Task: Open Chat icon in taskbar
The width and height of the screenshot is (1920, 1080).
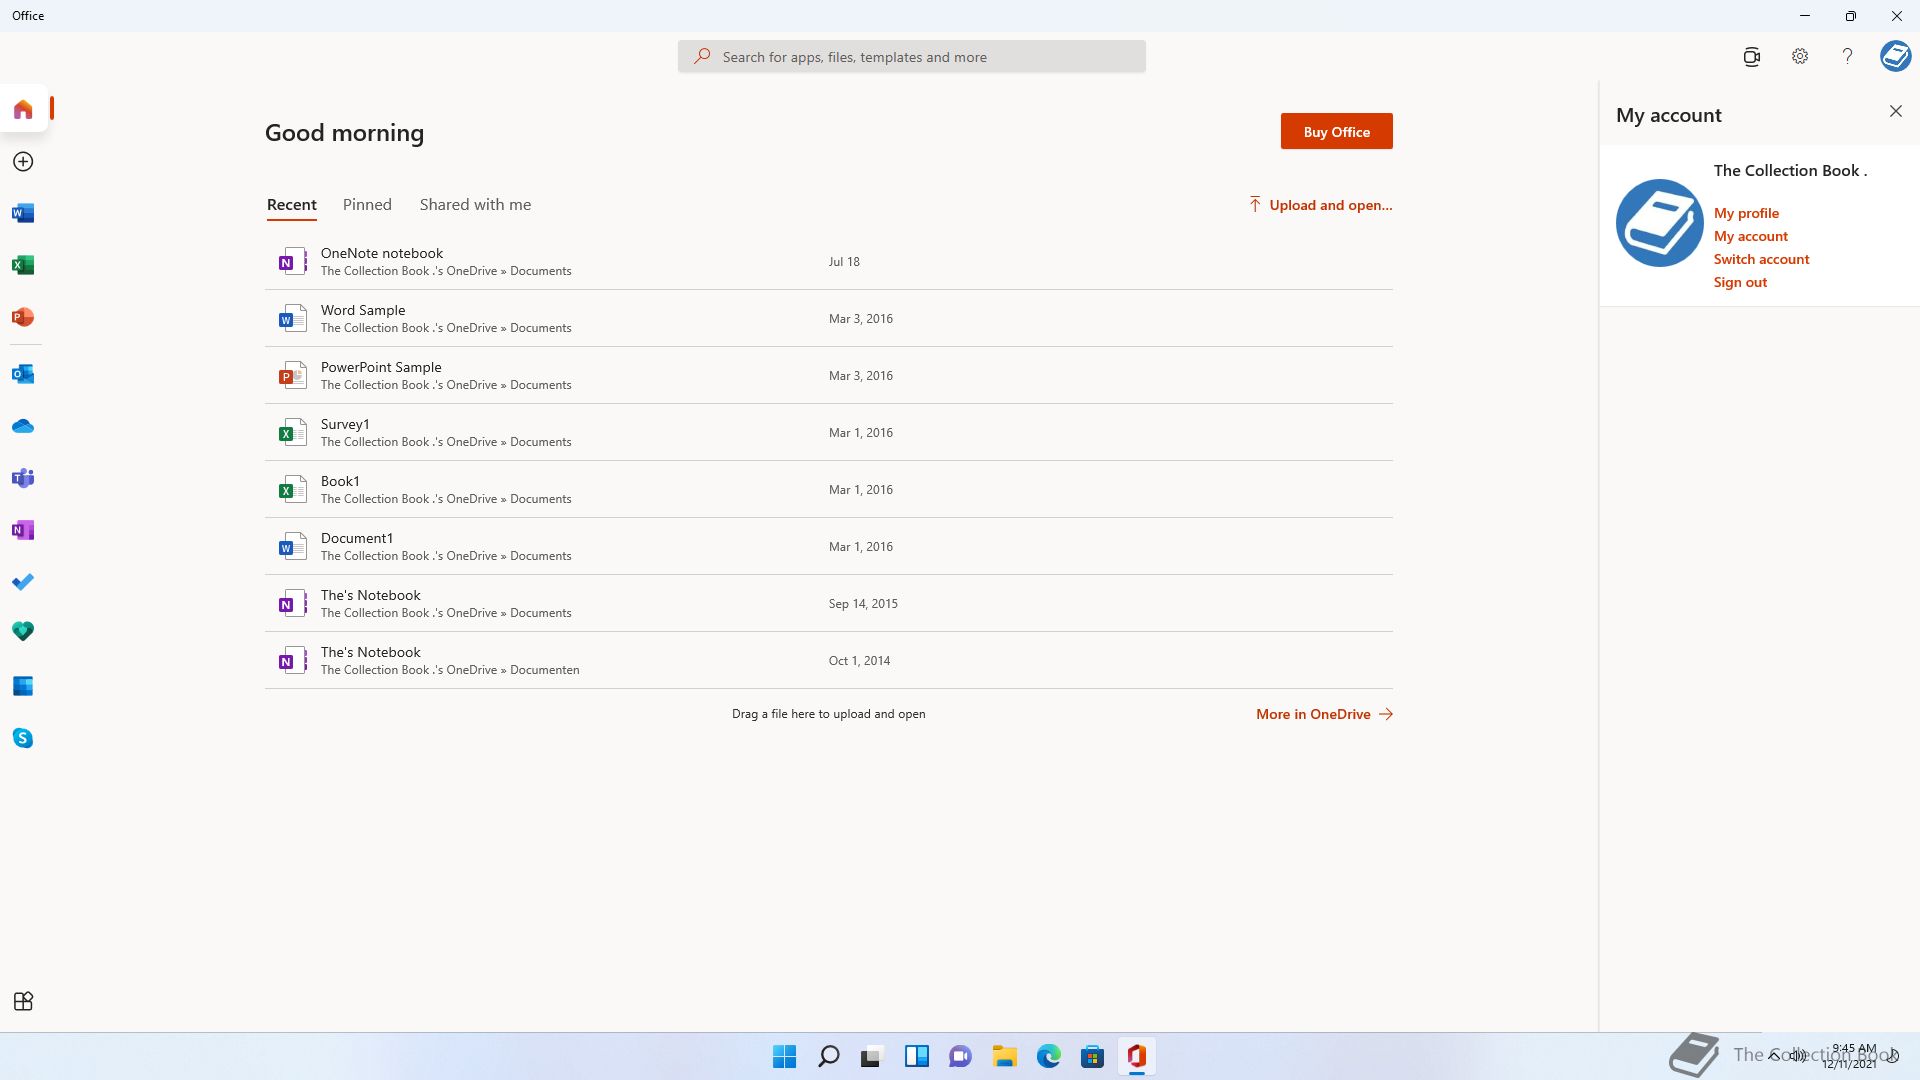Action: click(960, 1056)
